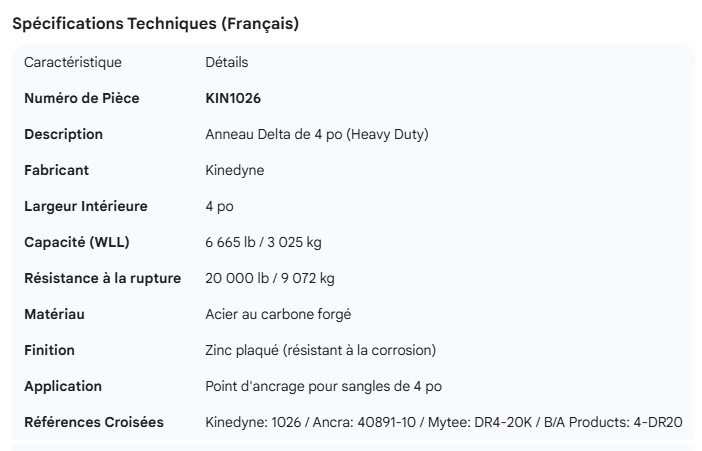Screen dimensions: 702x451
Task: Click the Matériau row label
Action: coord(54,314)
